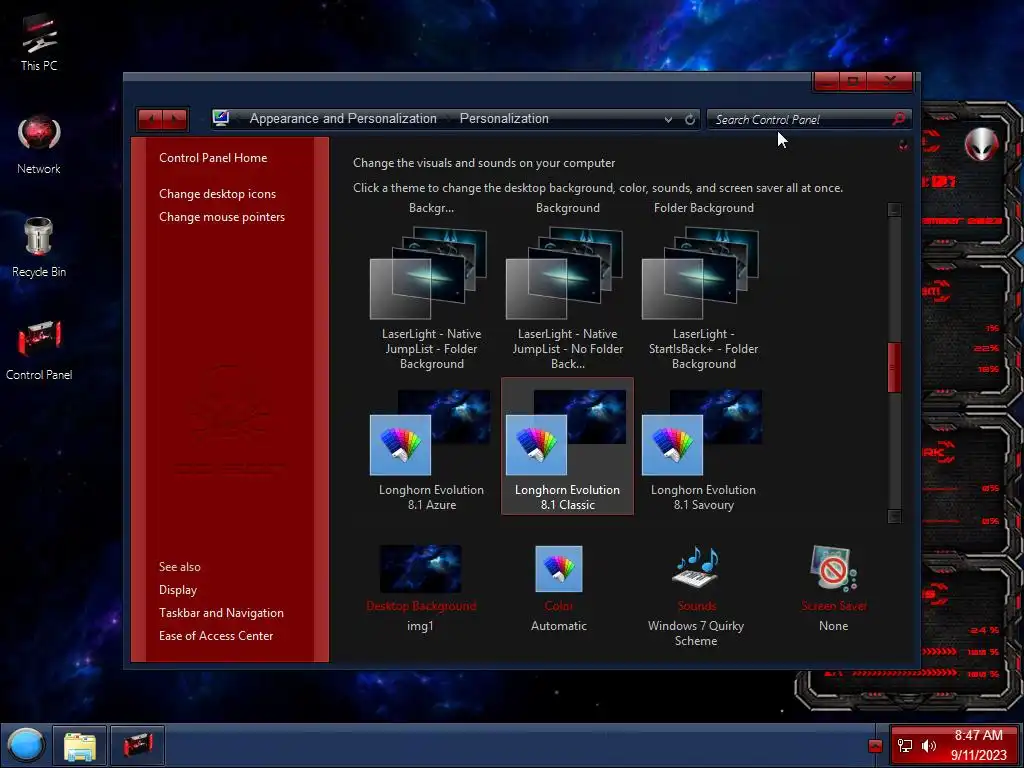Click the theme list scroll-down arrow
Screen dimensions: 1024x768
(x=895, y=517)
